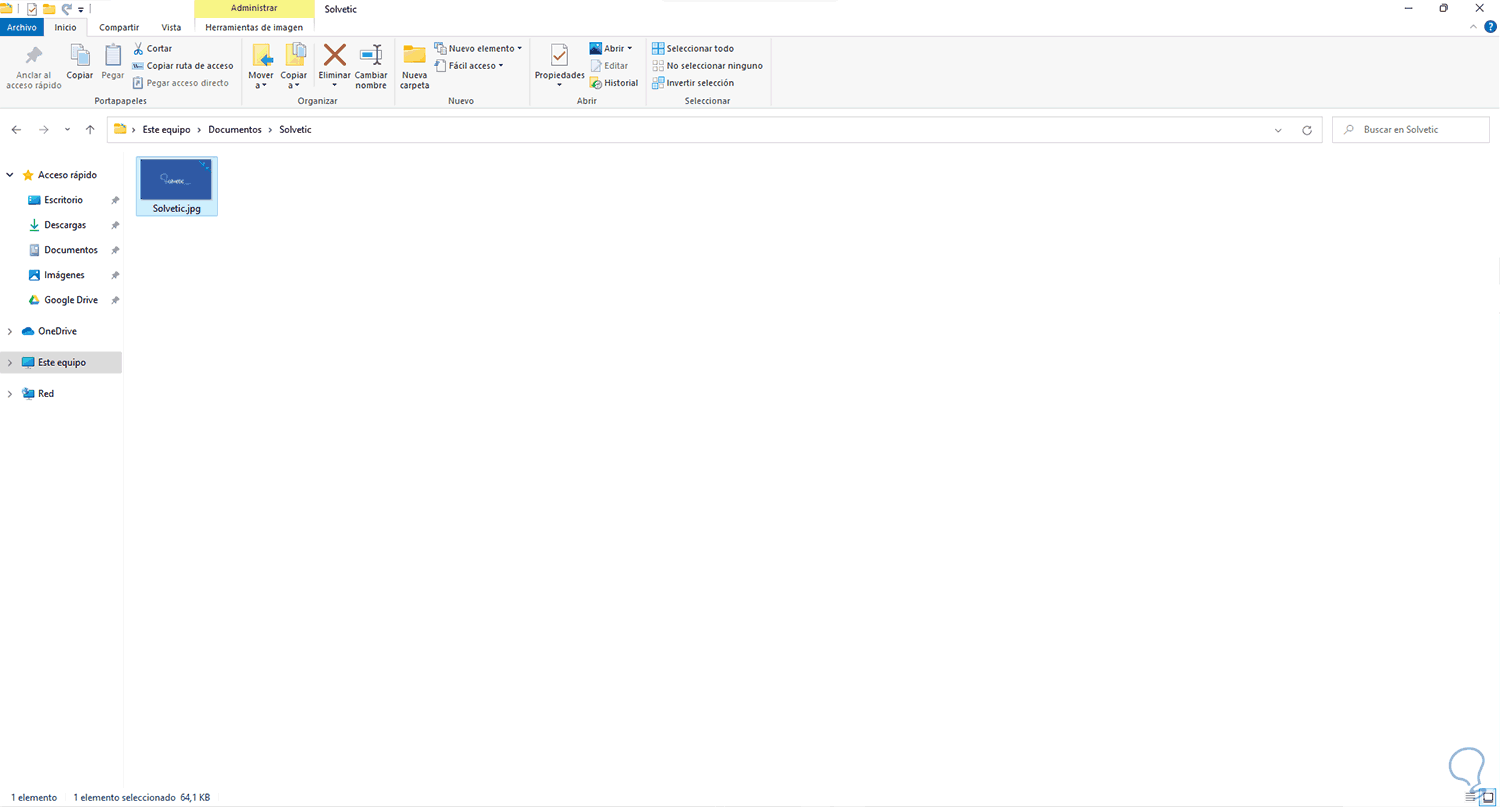Open the title bar toolbar customize dropdown
The height and width of the screenshot is (807, 1500).
click(80, 9)
